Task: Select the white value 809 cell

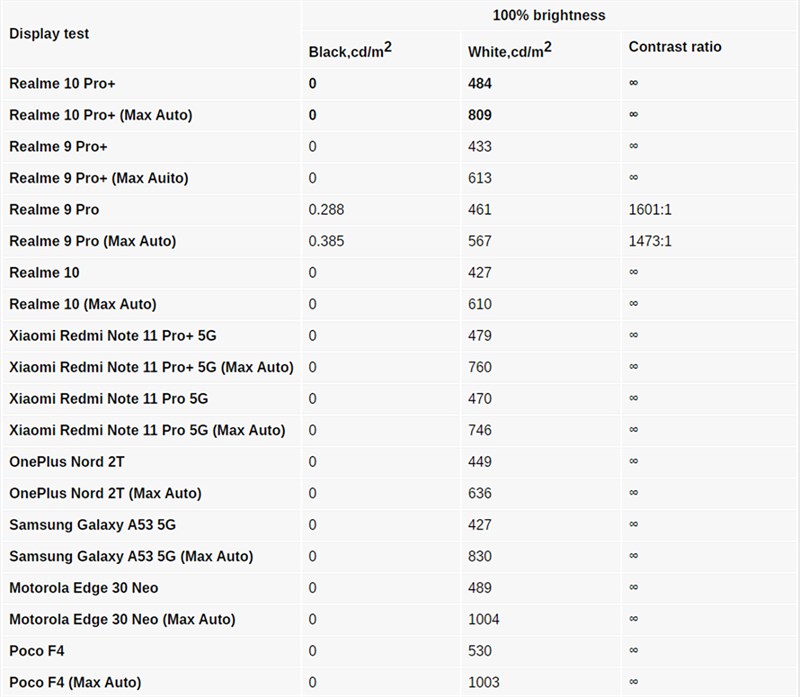Action: pos(480,115)
